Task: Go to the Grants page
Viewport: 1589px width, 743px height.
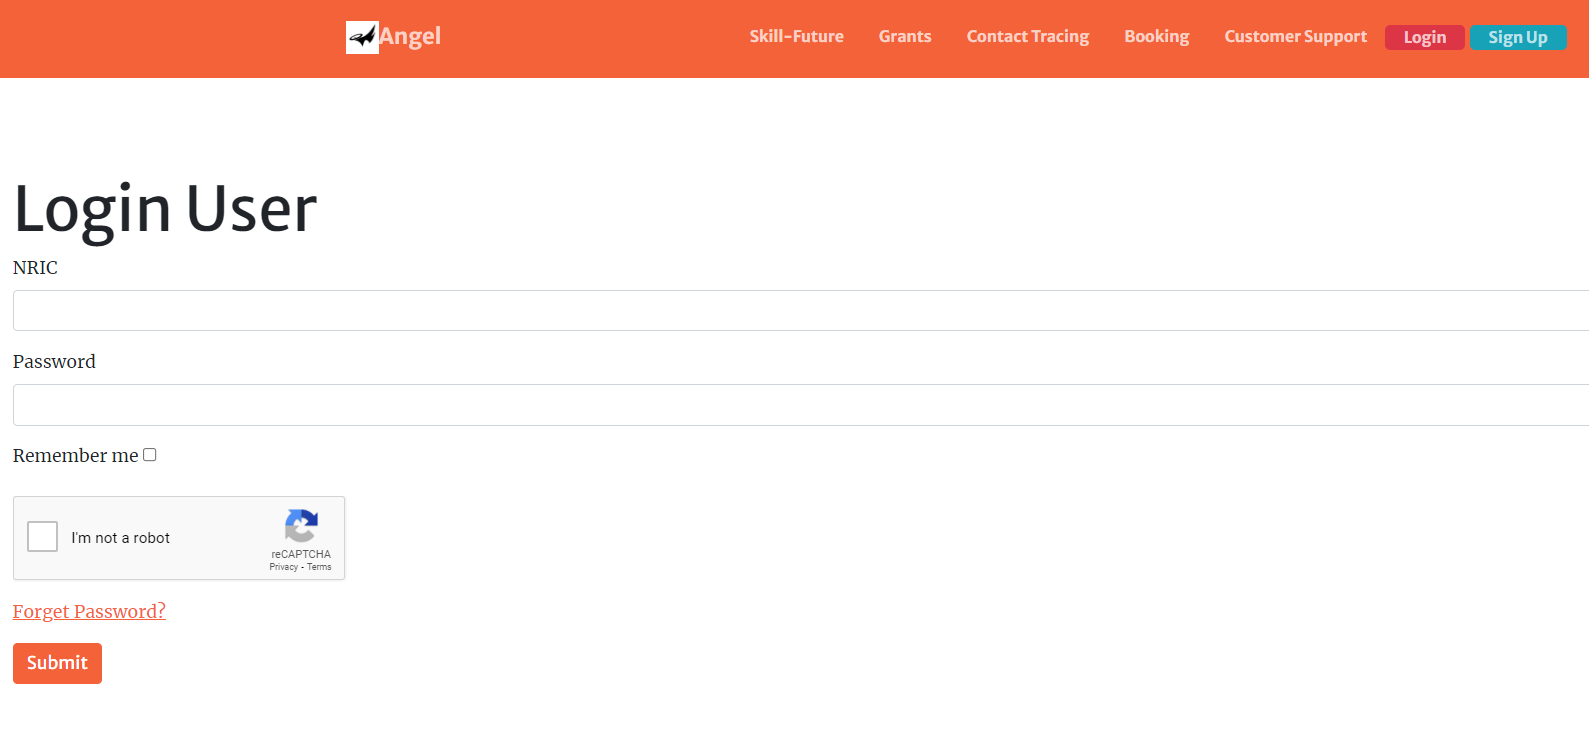Action: click(x=904, y=36)
